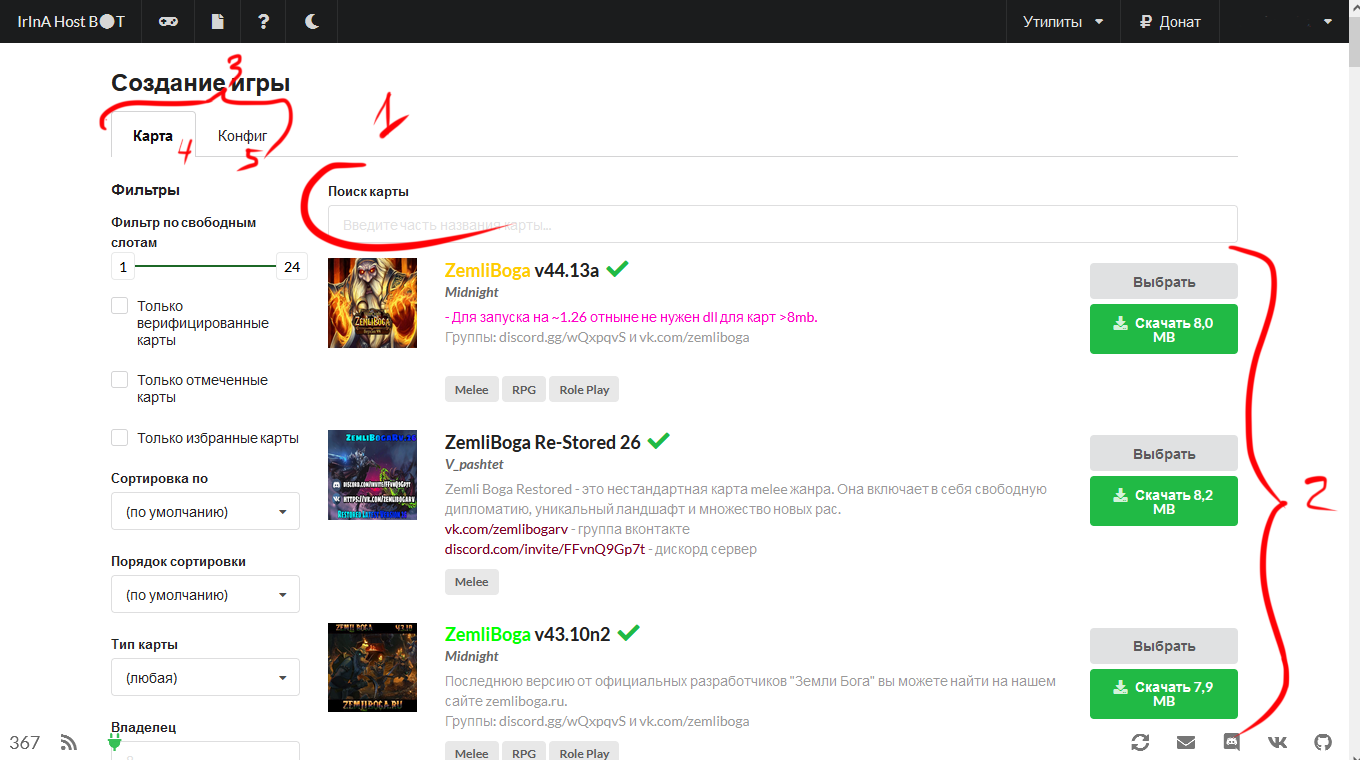Focus the 'Поиск карты' search field
This screenshot has width=1360, height=760.
(783, 225)
